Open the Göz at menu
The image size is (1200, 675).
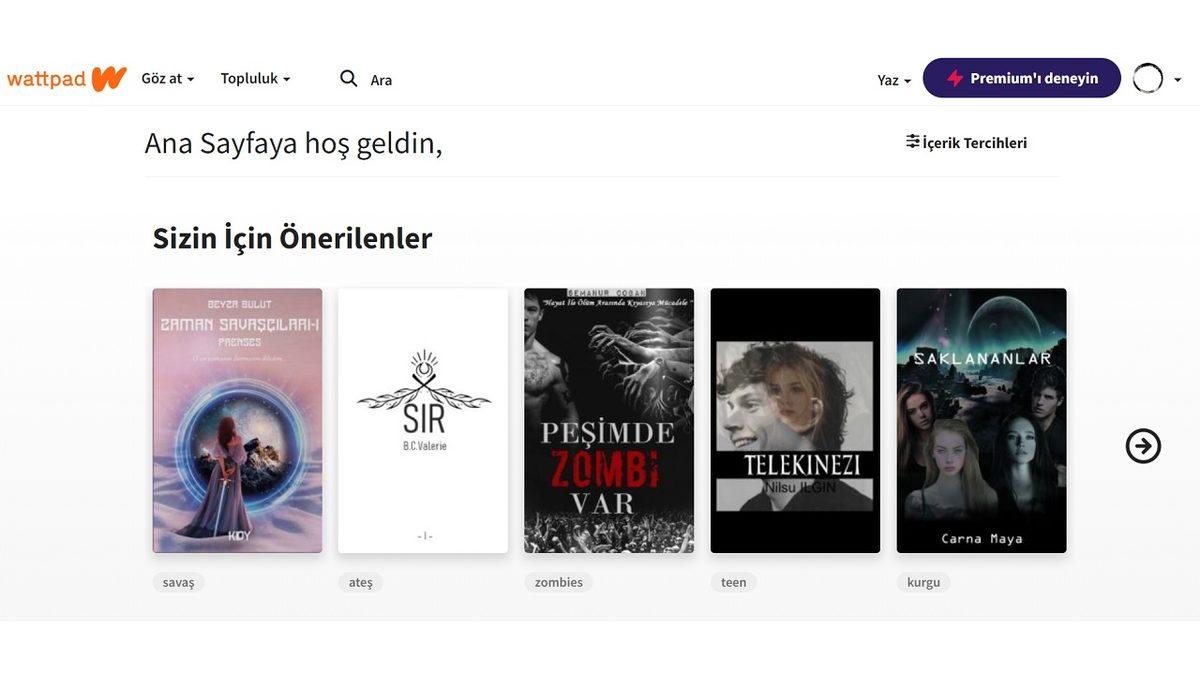click(x=166, y=78)
